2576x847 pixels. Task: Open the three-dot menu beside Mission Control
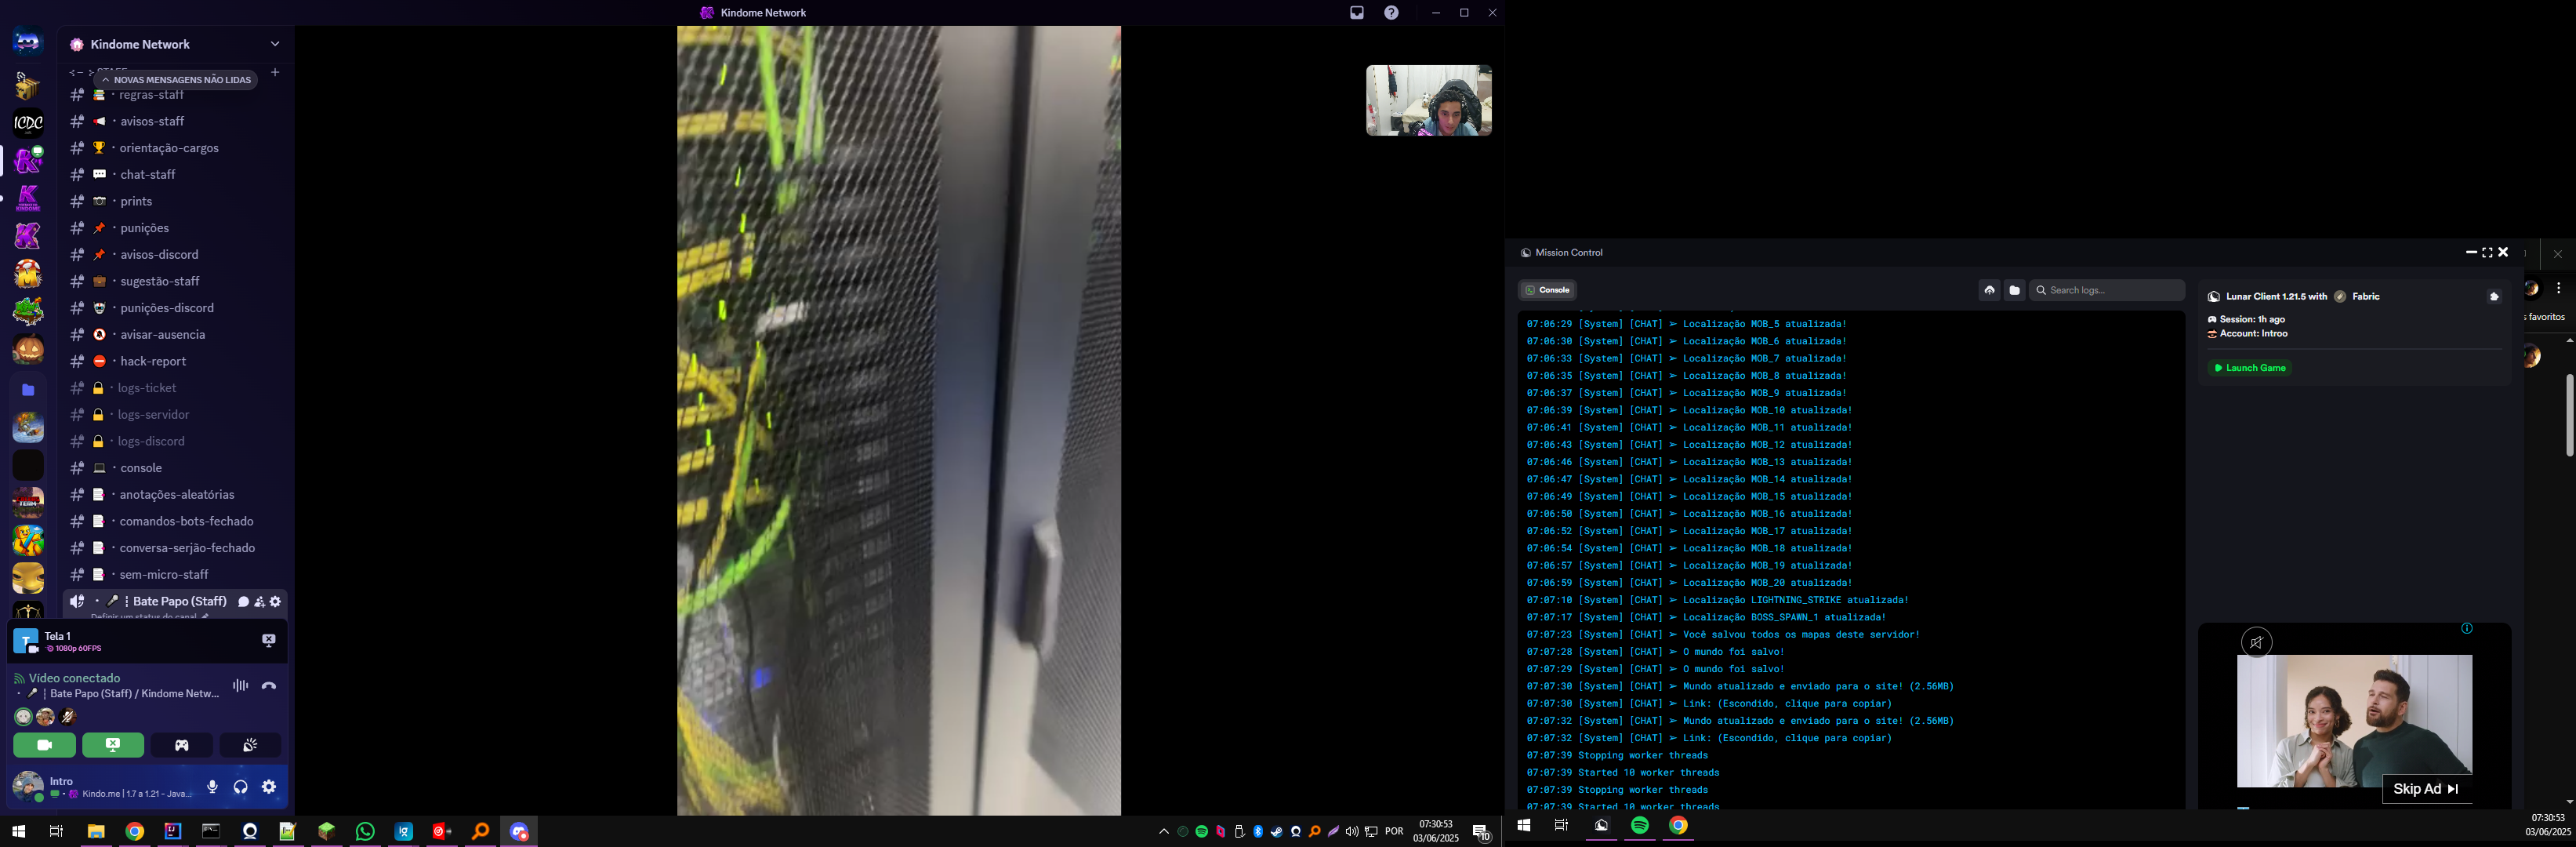point(2559,288)
